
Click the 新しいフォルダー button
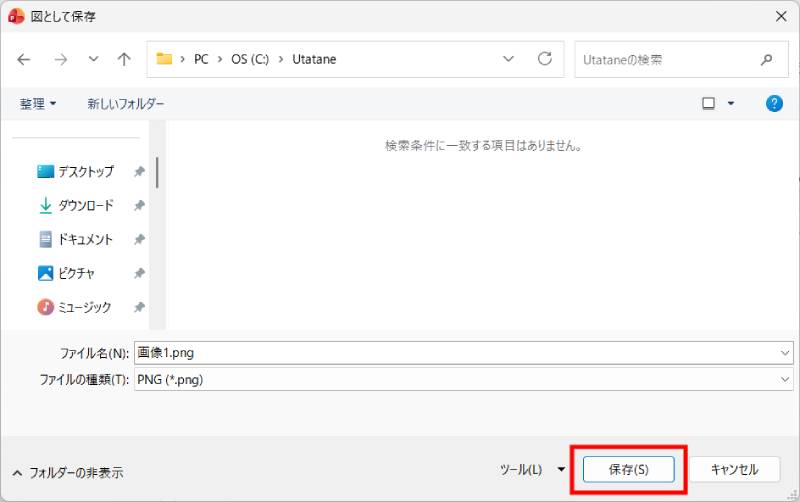(x=126, y=104)
